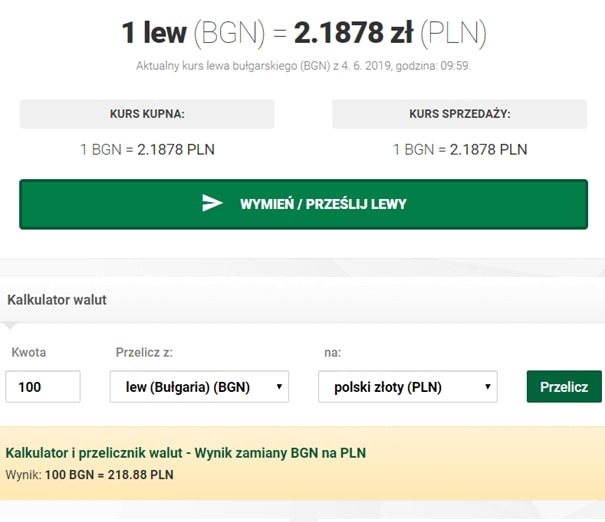This screenshot has height=522, width=605.
Task: Click the 'na:' label
Action: (x=332, y=353)
